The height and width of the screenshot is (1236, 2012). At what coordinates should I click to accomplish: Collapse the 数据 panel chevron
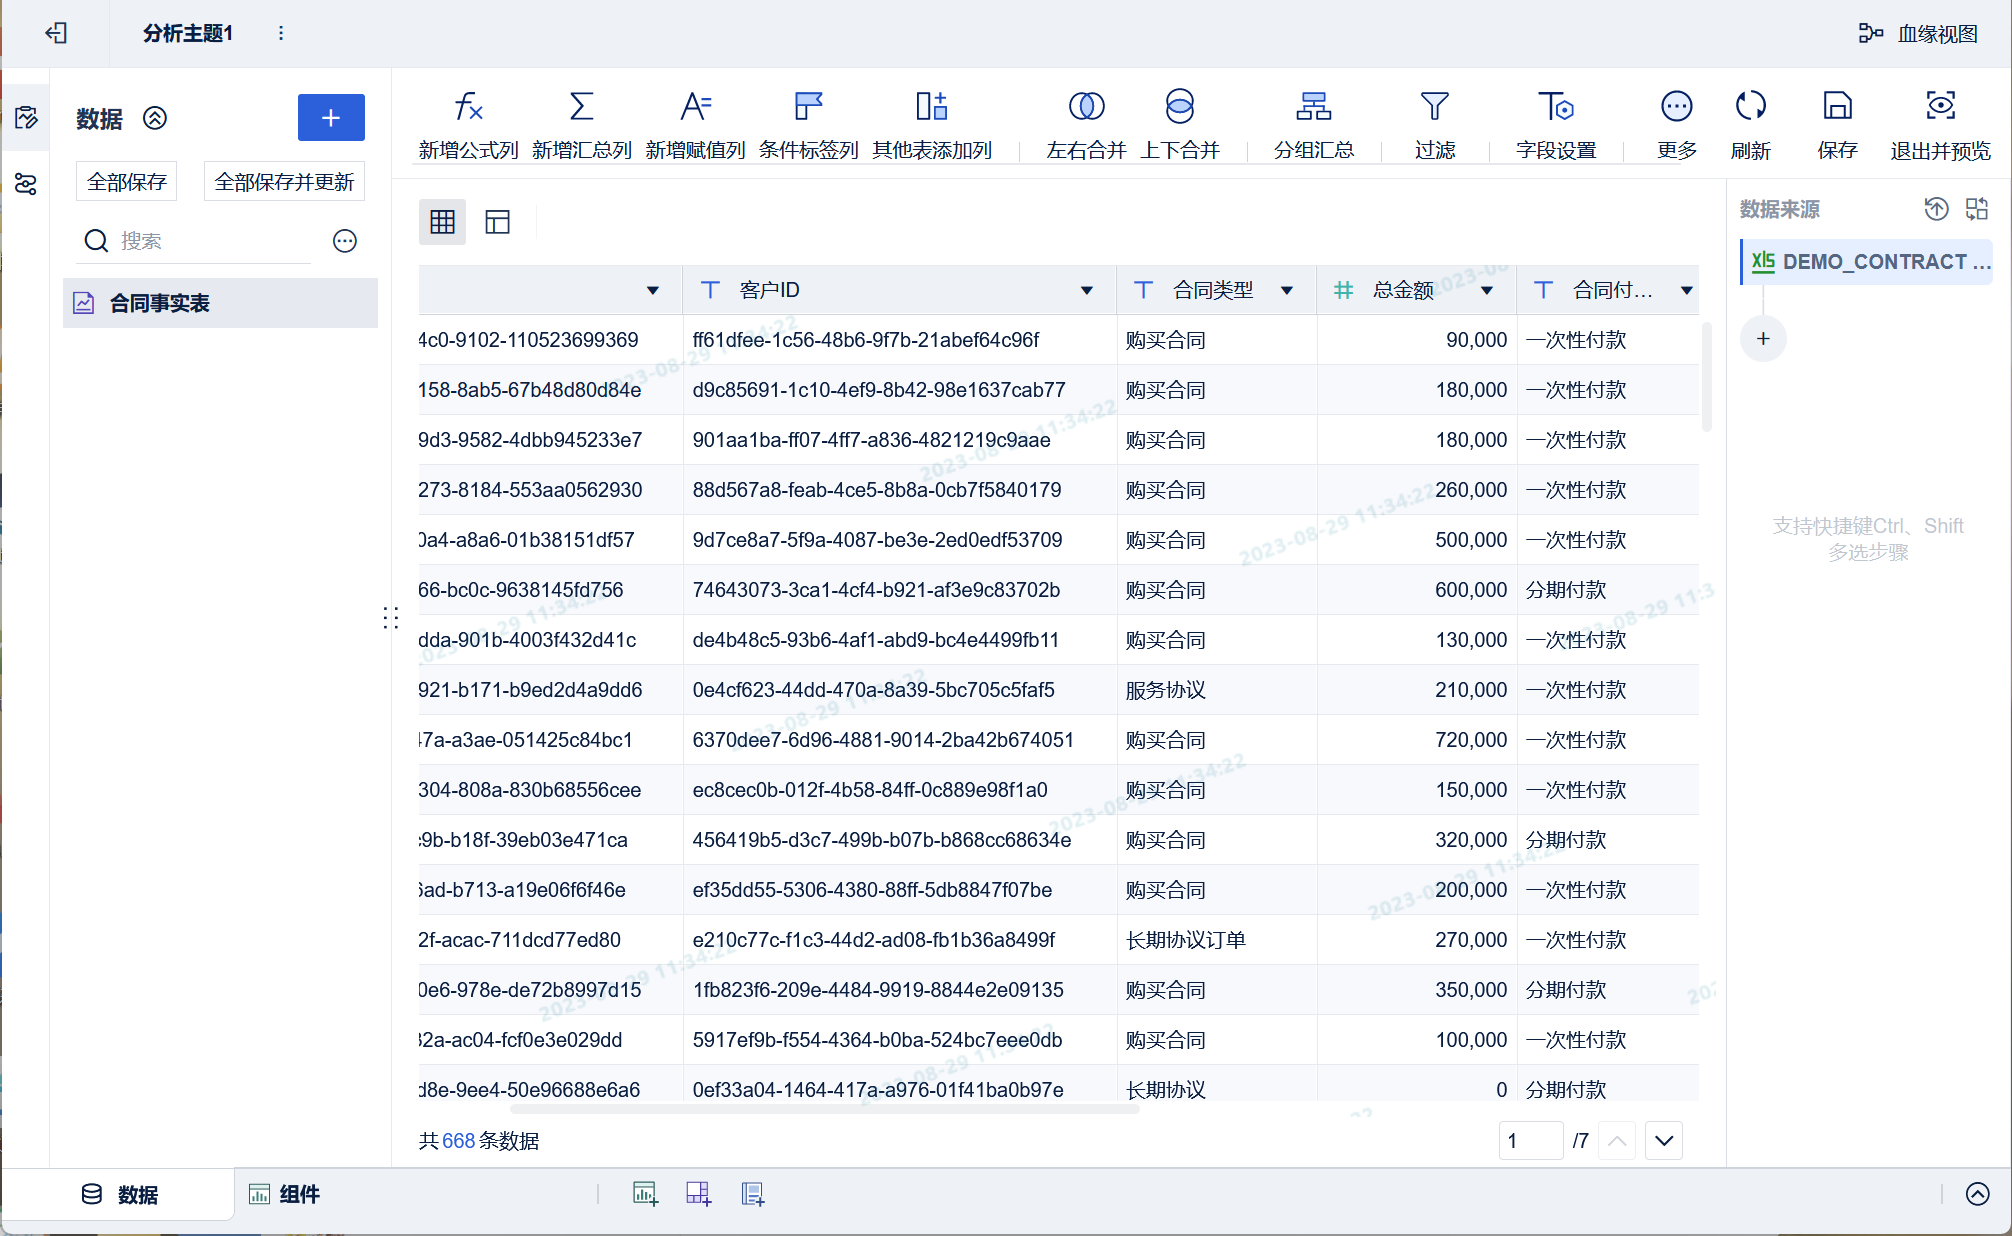[155, 119]
